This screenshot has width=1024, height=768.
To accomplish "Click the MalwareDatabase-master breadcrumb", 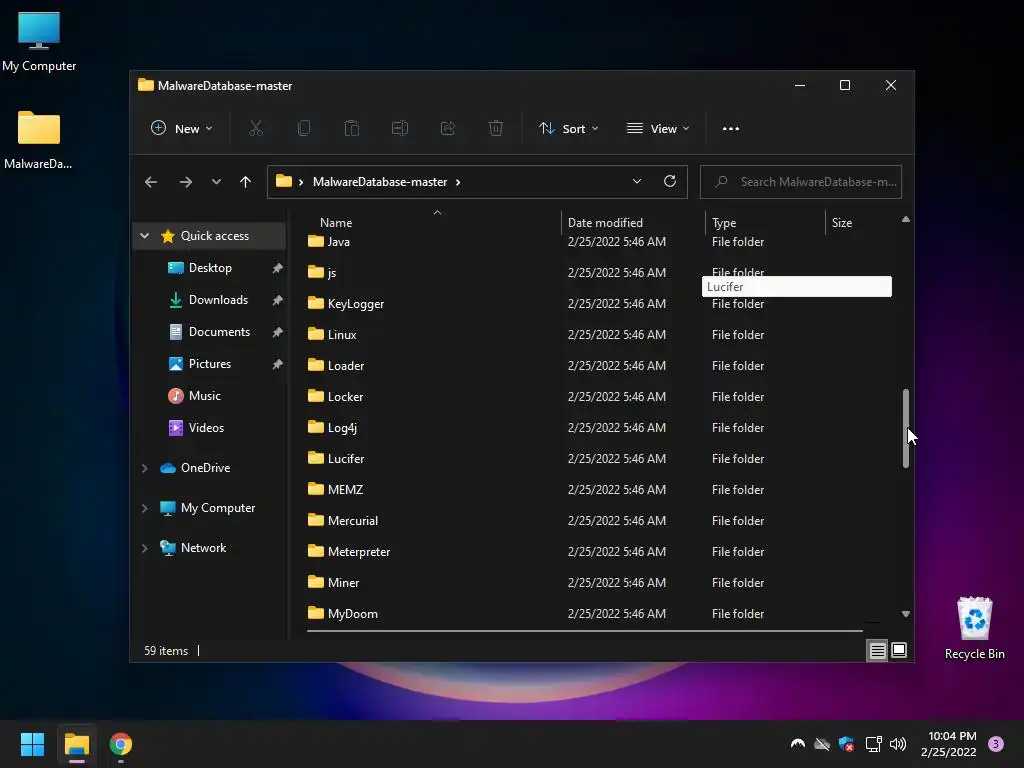I will [380, 182].
